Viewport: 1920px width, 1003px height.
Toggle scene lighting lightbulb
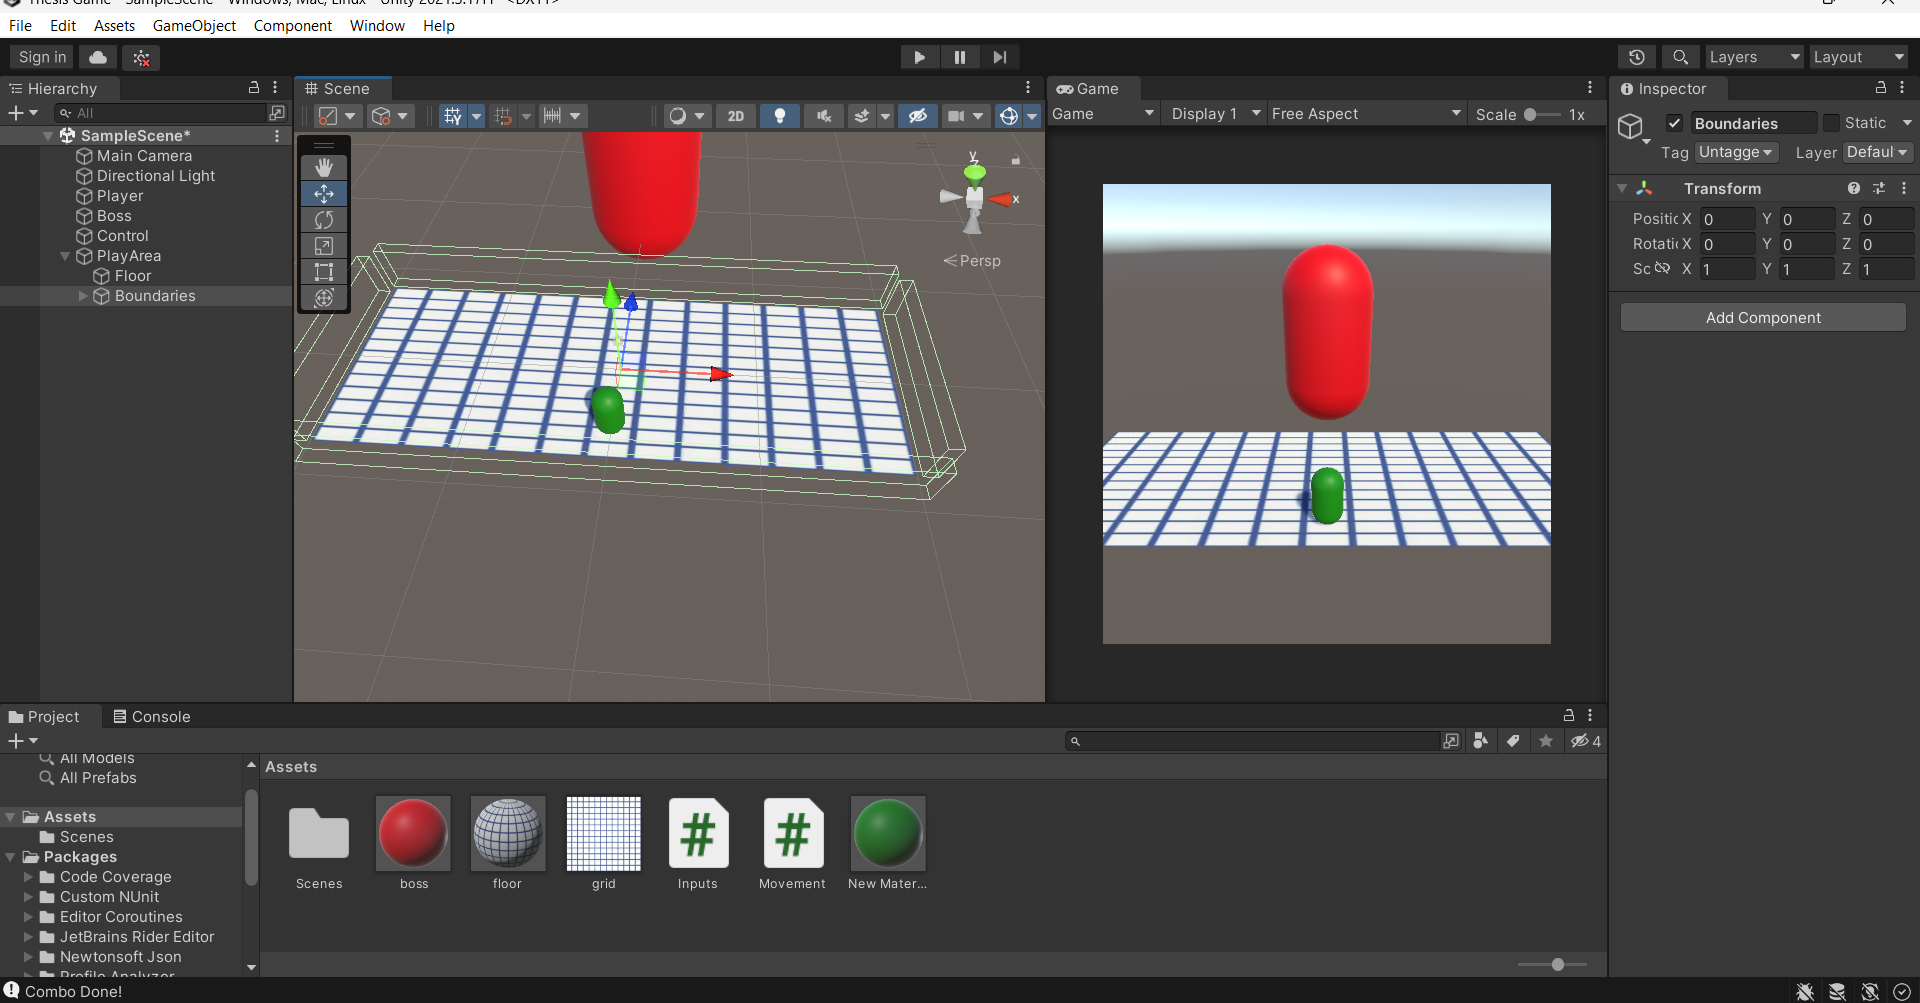point(780,116)
